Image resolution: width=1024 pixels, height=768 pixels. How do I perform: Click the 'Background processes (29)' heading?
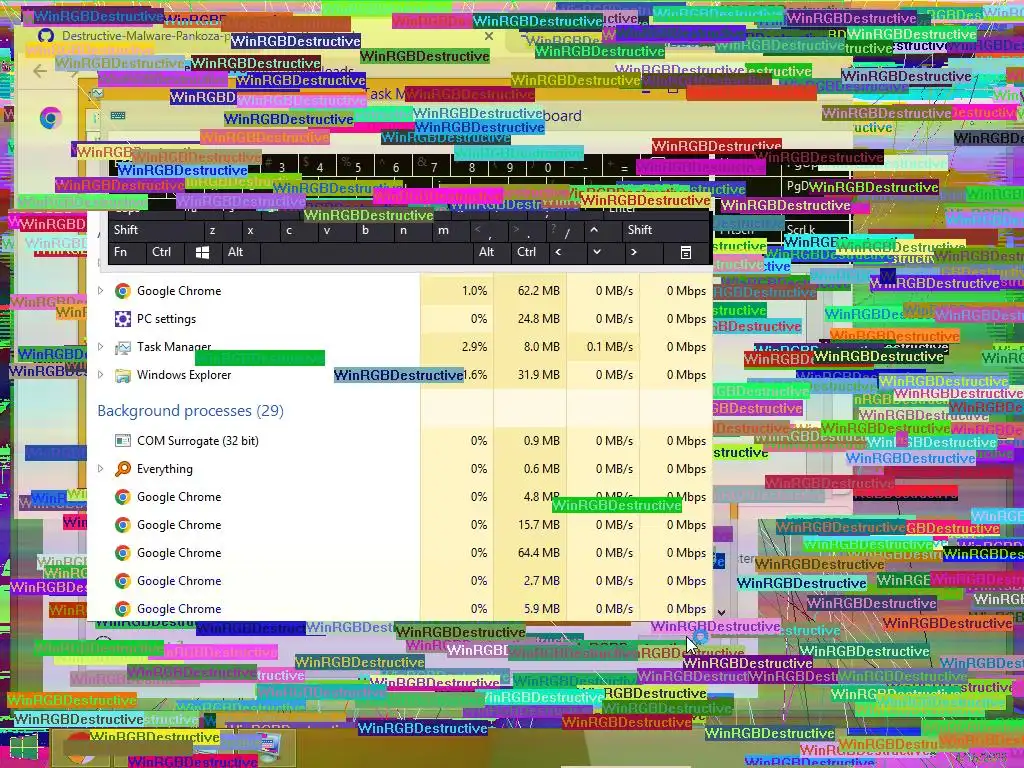190,411
